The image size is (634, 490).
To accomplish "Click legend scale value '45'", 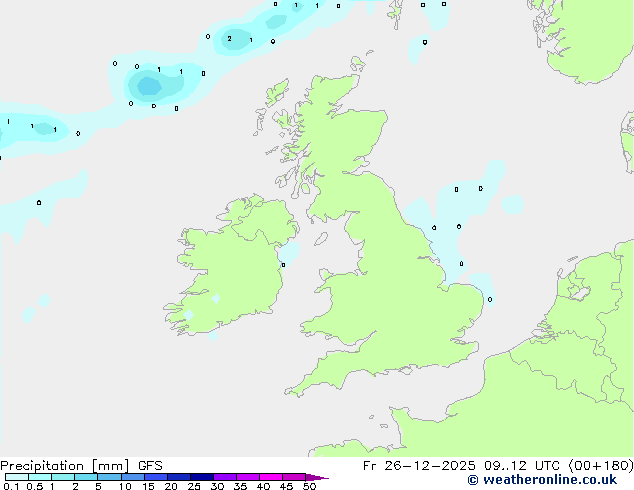I will (286, 486).
